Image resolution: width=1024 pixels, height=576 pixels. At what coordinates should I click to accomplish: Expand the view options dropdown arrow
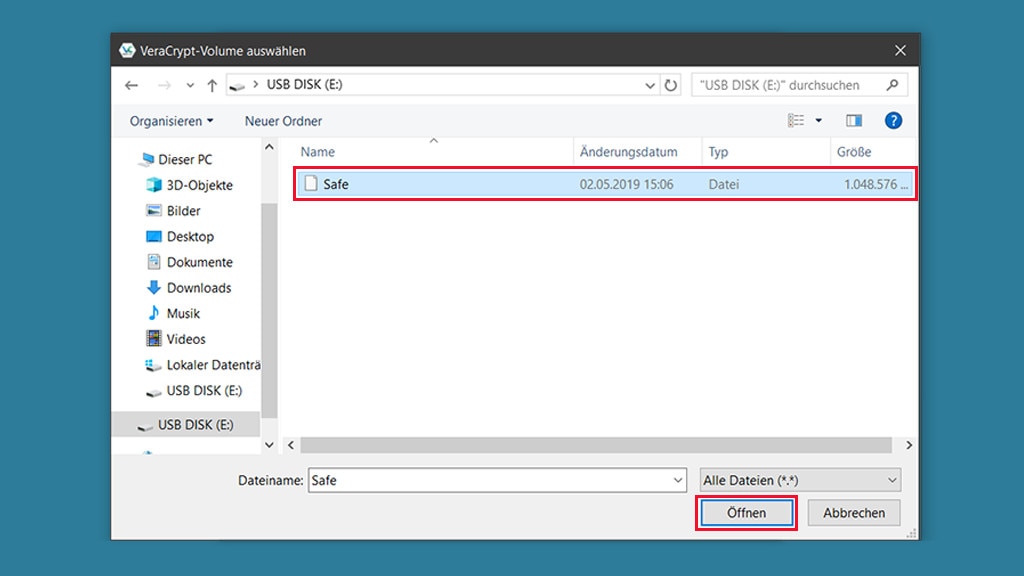(x=819, y=121)
